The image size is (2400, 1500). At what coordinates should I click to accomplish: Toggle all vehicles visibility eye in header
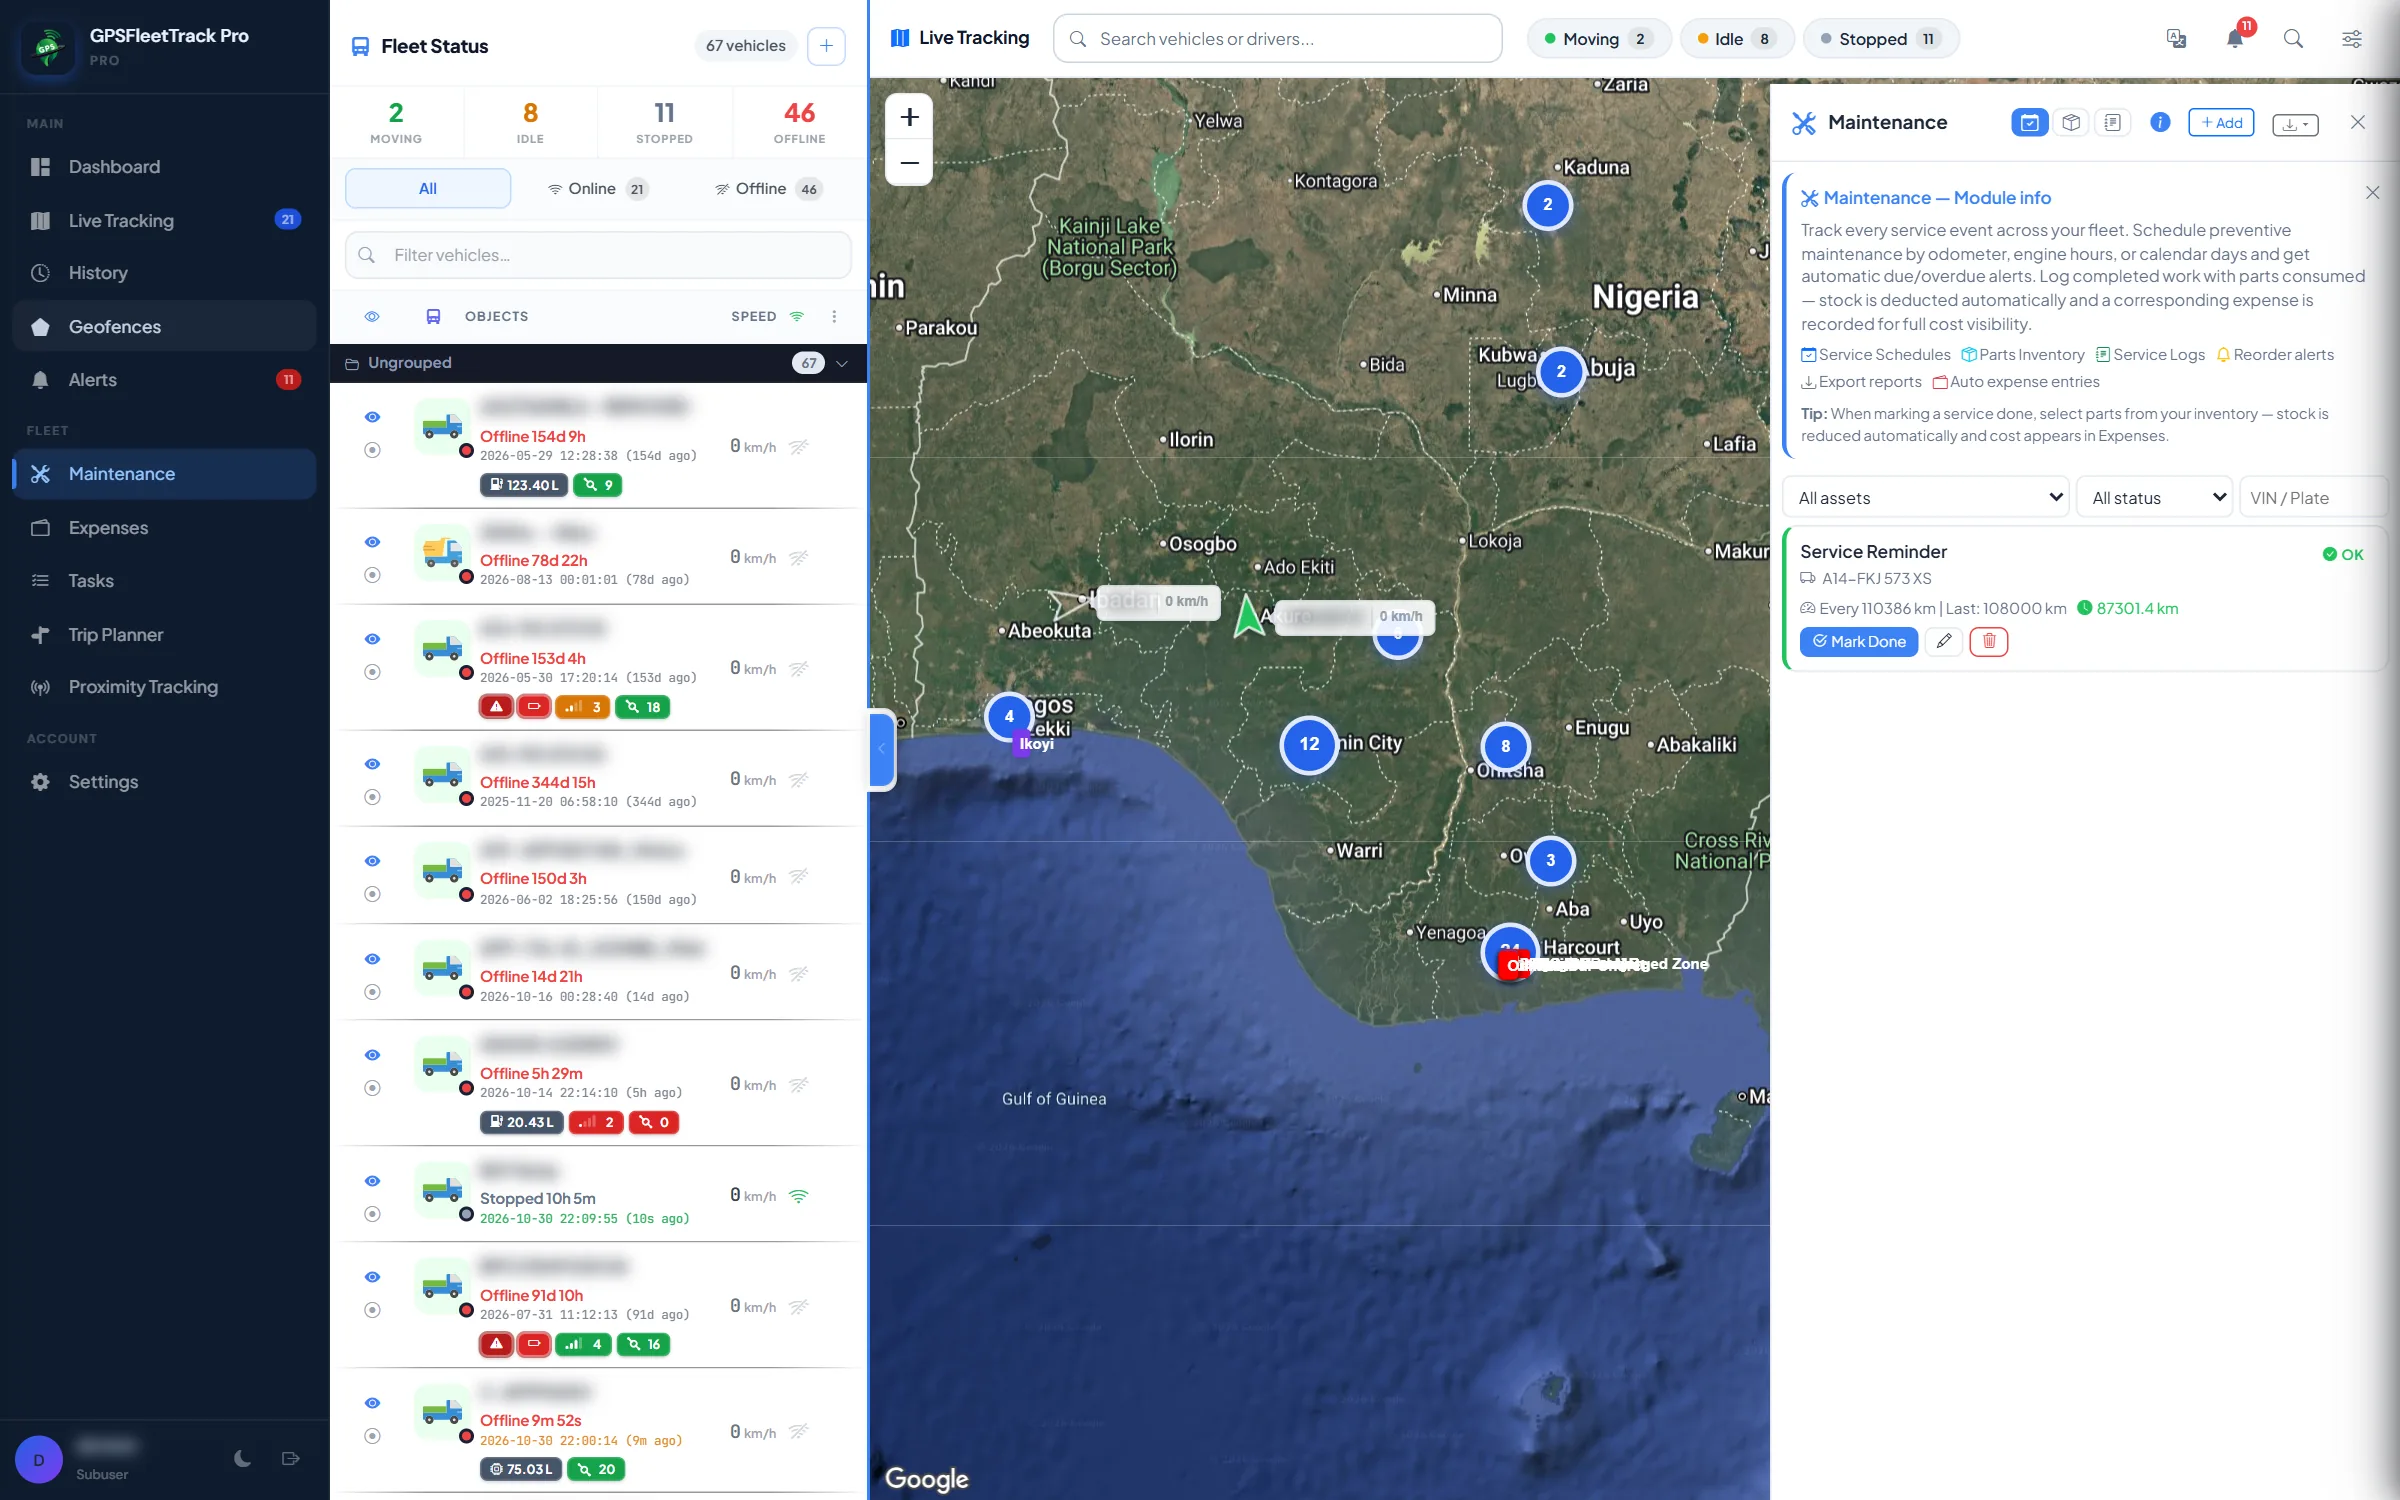click(x=372, y=316)
